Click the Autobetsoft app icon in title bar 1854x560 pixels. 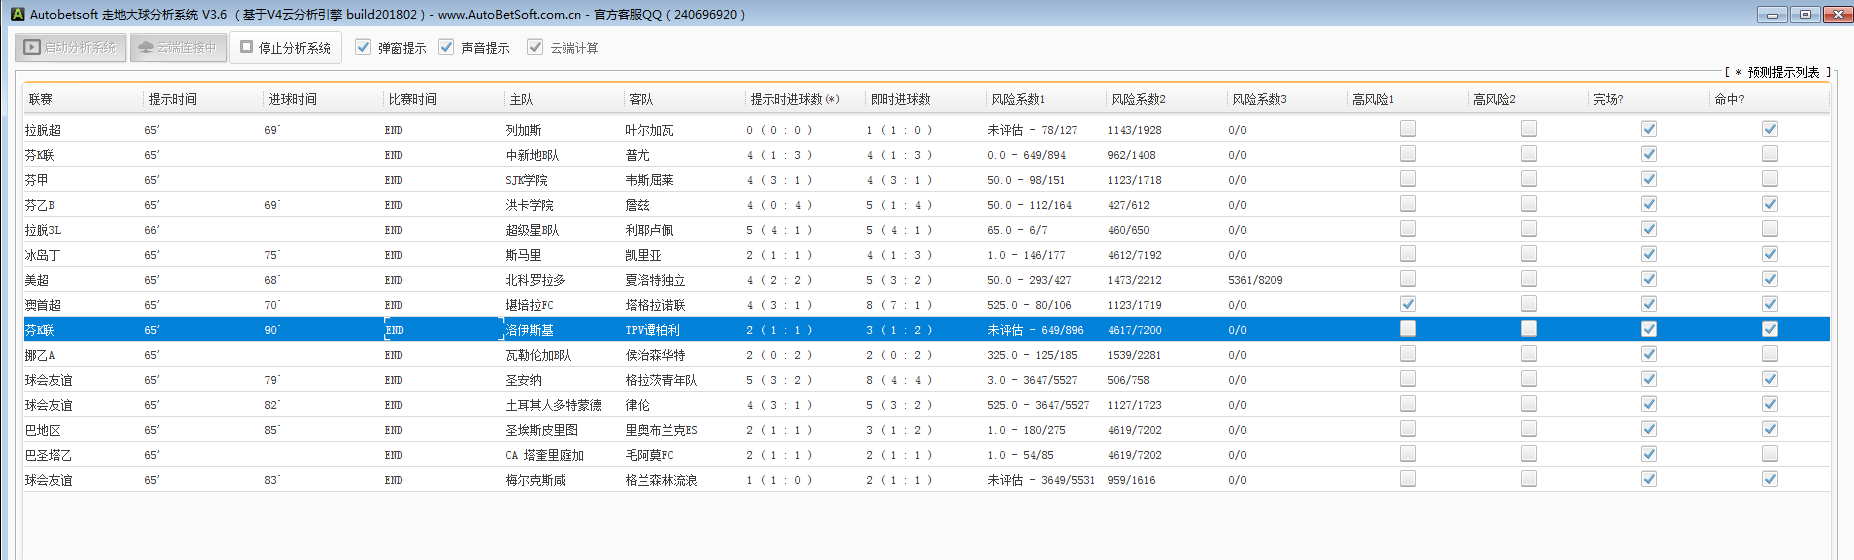click(x=17, y=14)
